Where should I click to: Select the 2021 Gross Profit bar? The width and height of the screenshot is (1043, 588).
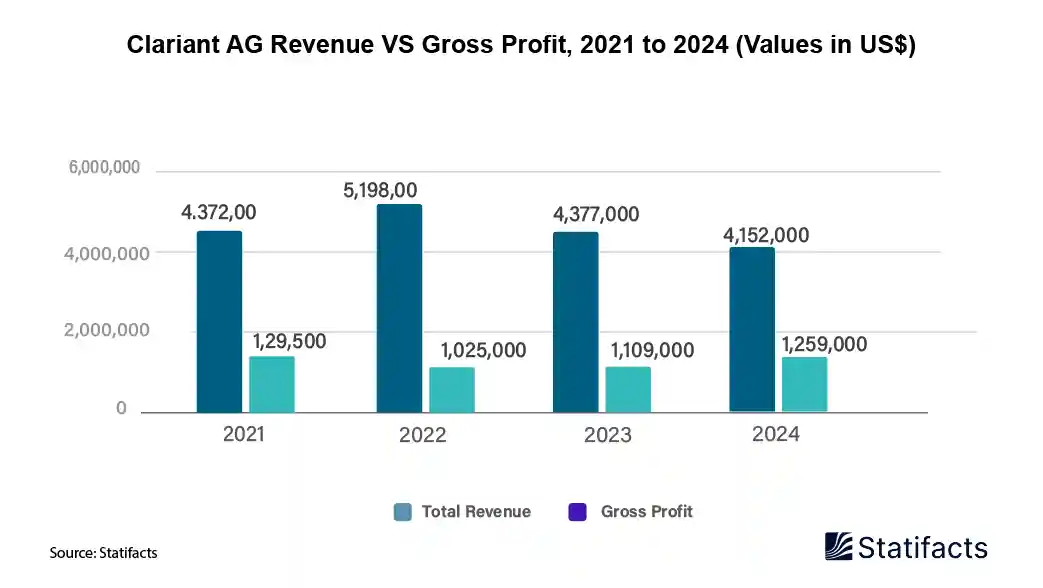click(x=272, y=384)
